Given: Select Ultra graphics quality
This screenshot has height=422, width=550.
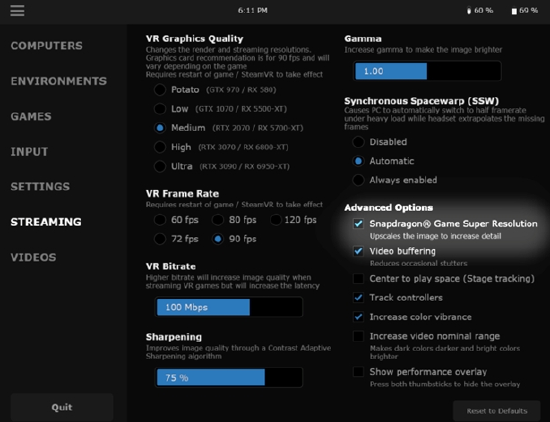Looking at the screenshot, I should pos(160,166).
